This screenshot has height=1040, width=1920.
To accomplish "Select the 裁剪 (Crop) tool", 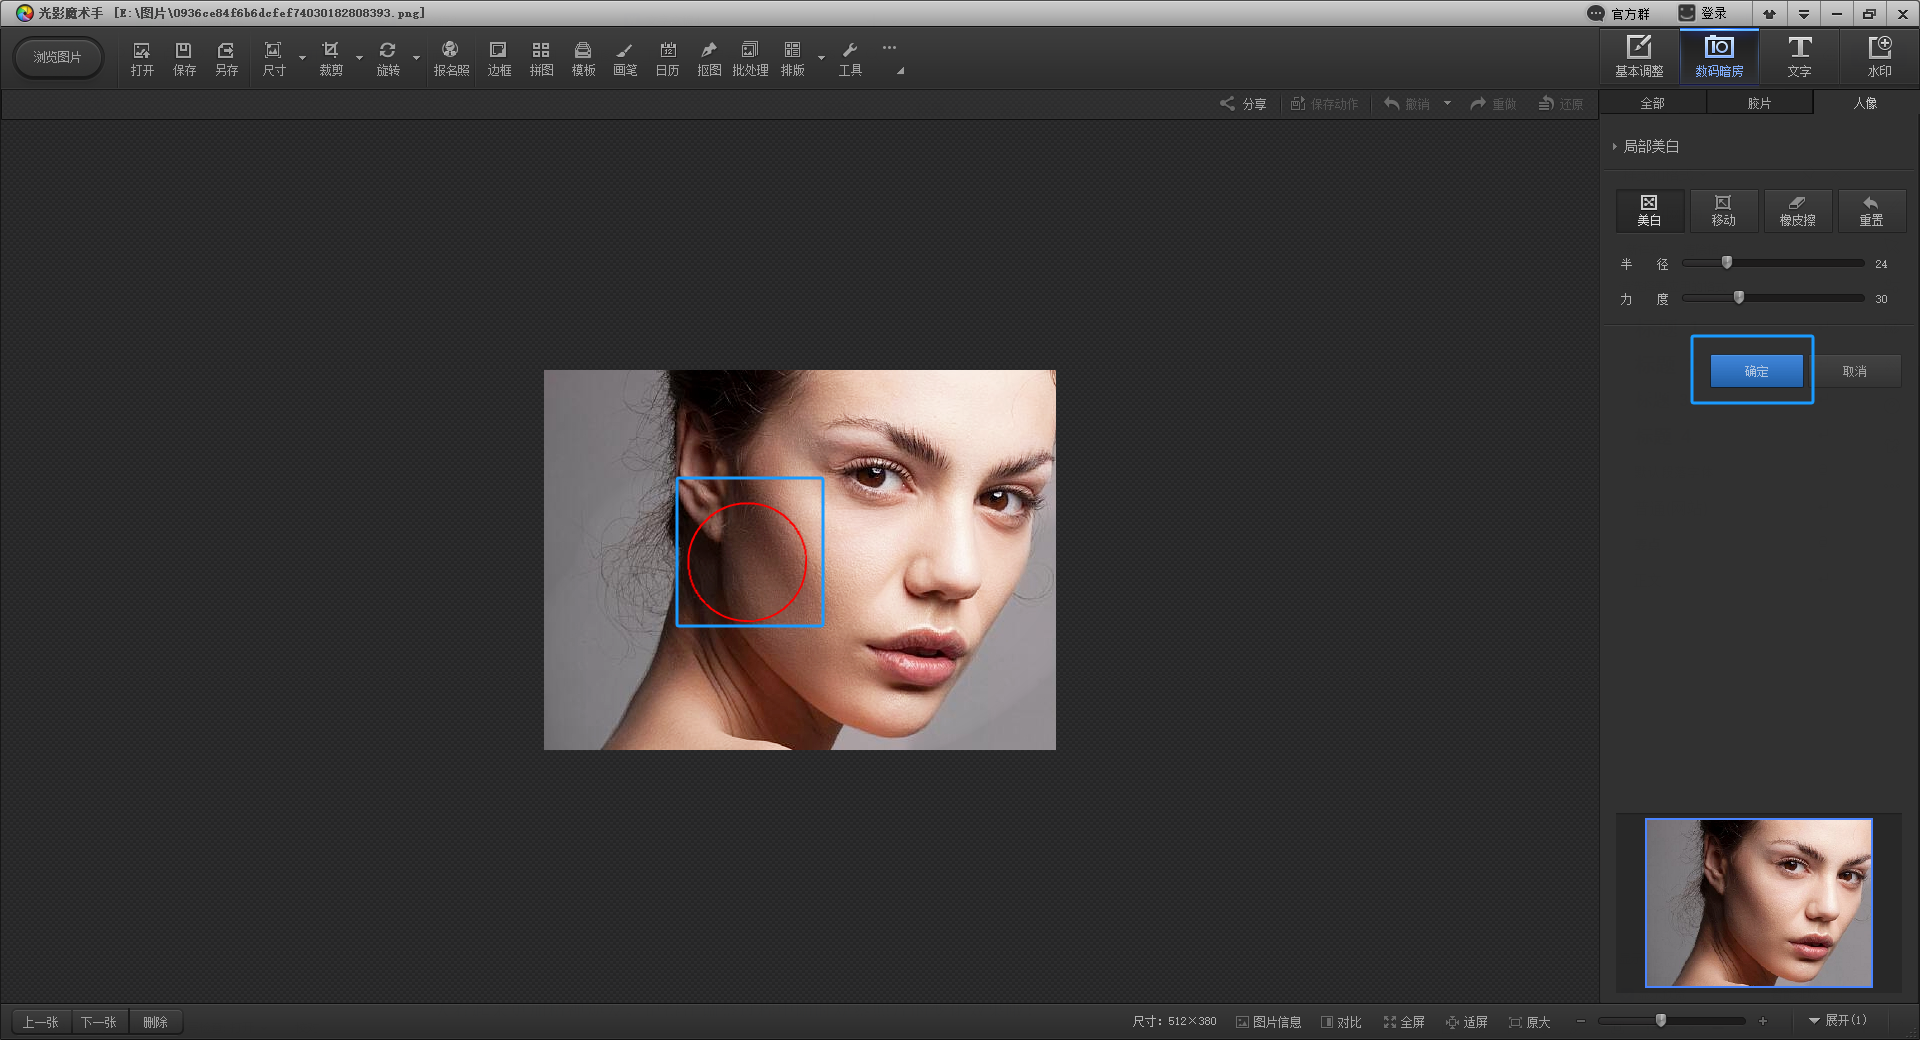I will (330, 58).
